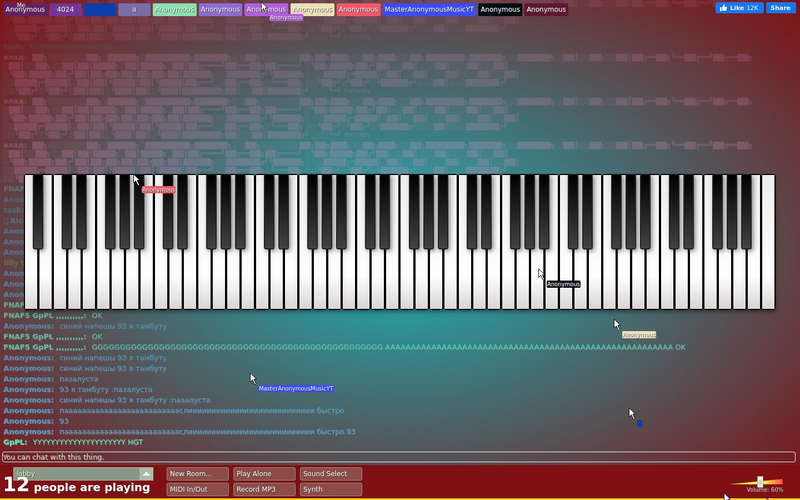
Task: Open the Synth panel
Action: (x=331, y=489)
